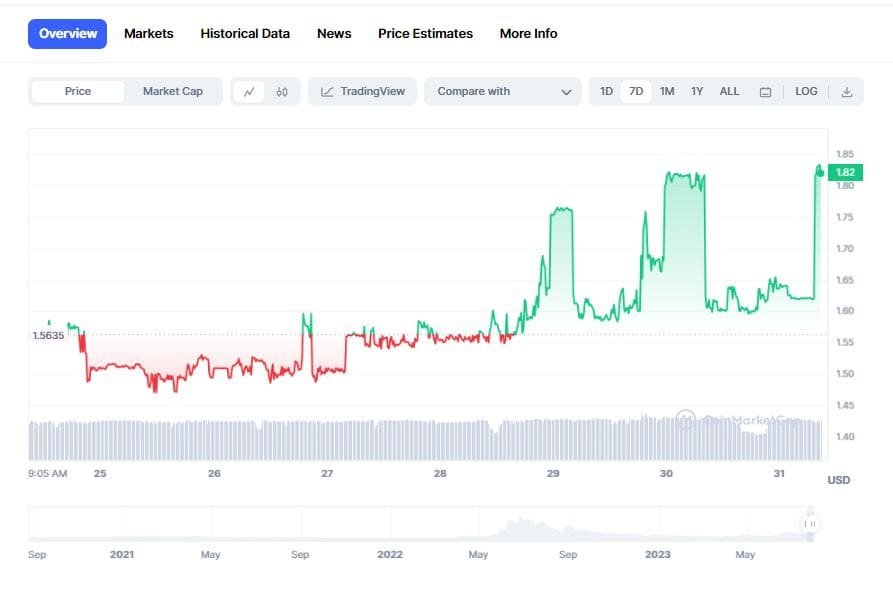
Task: Open the USD currency selector
Action: tap(838, 480)
